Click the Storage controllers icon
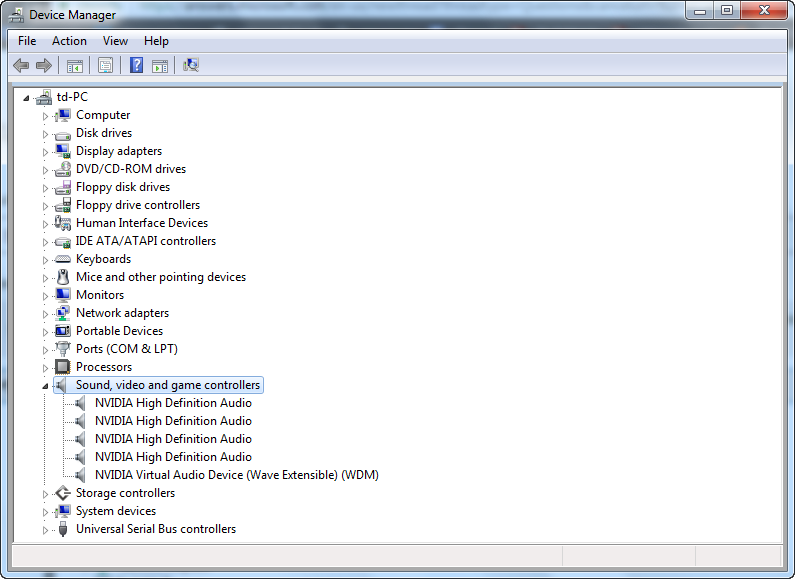This screenshot has width=795, height=579. point(63,493)
